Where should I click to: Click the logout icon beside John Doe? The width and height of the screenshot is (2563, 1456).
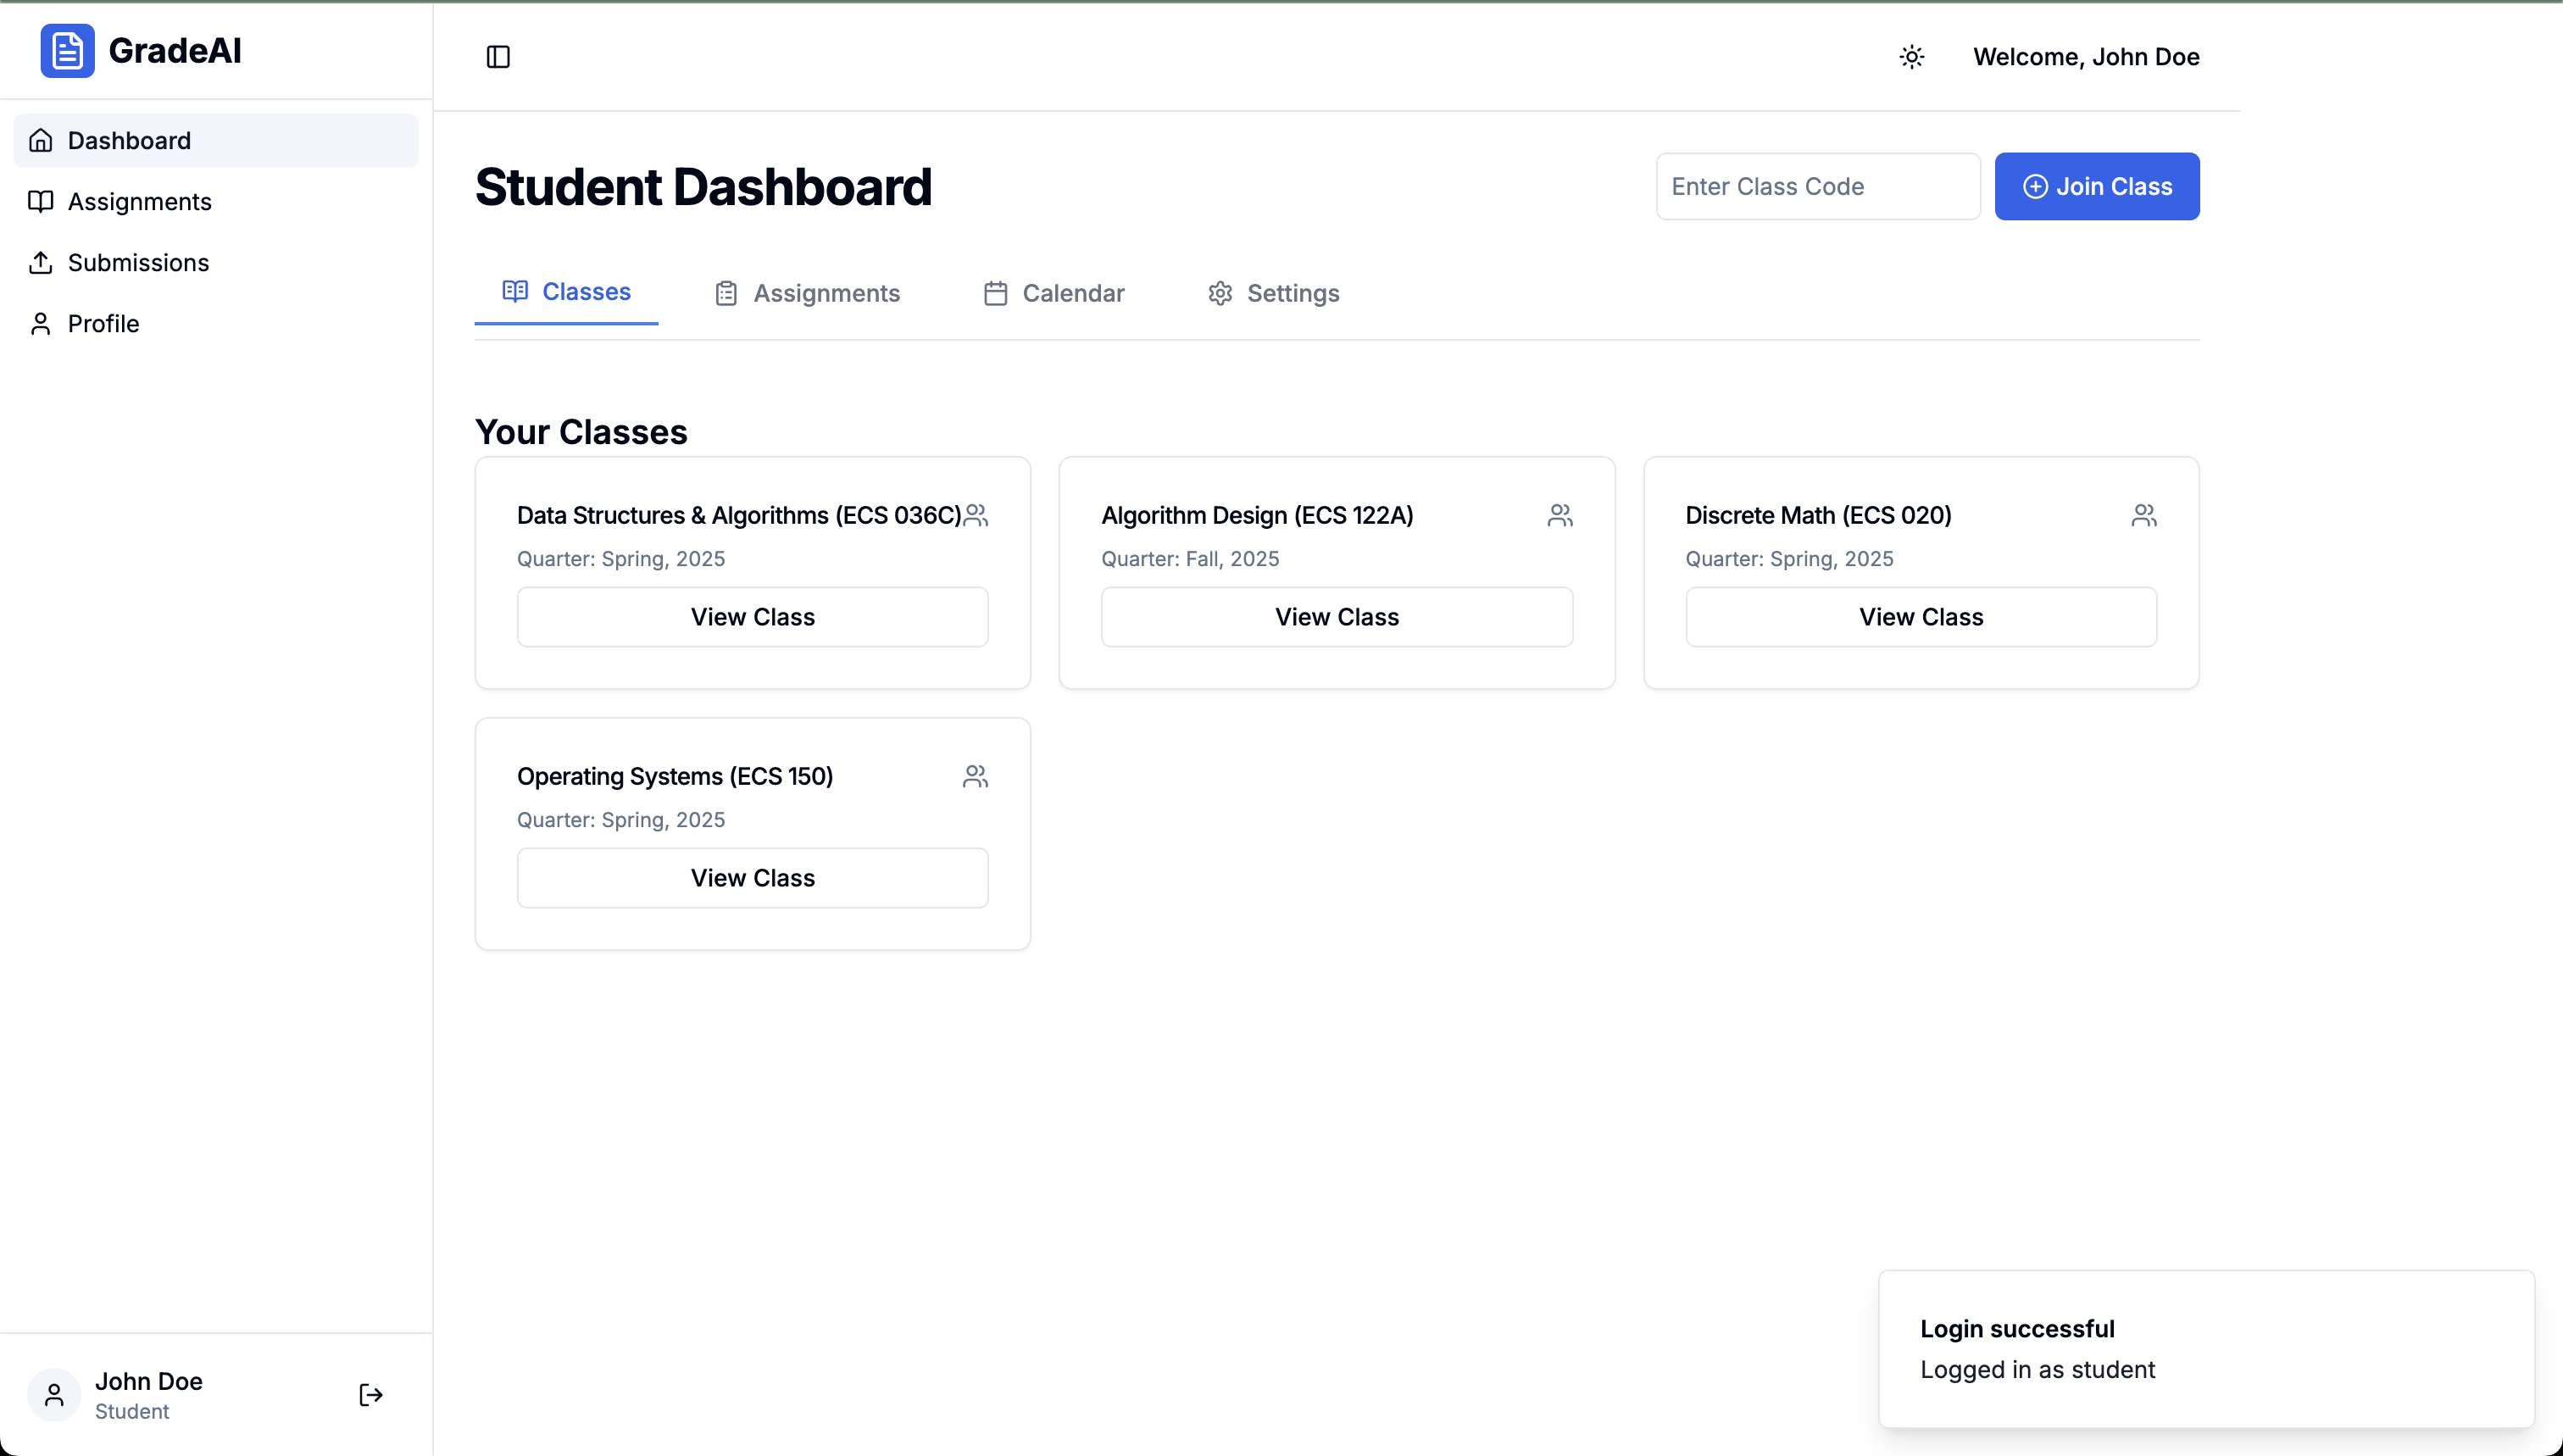coord(370,1395)
